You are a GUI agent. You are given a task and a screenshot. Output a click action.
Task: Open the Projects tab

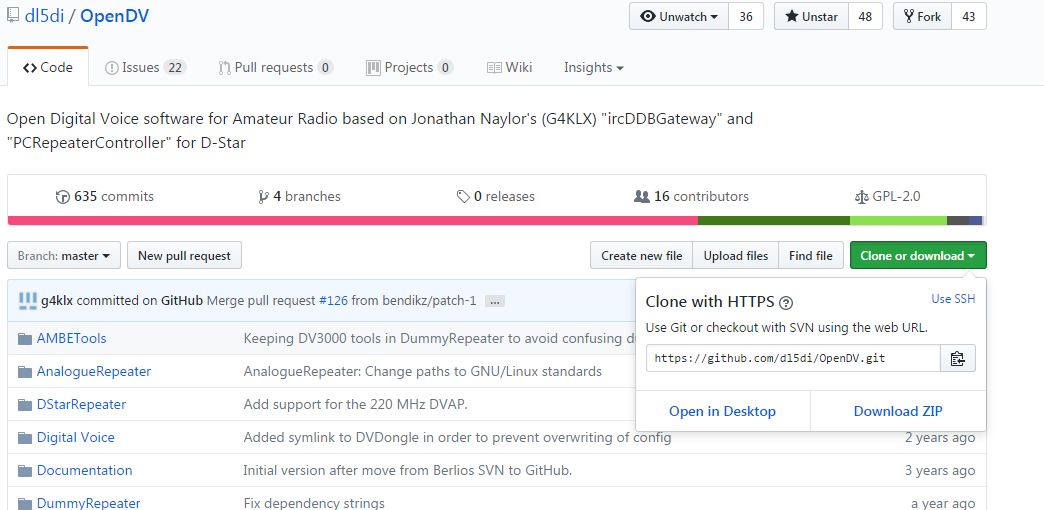(409, 67)
